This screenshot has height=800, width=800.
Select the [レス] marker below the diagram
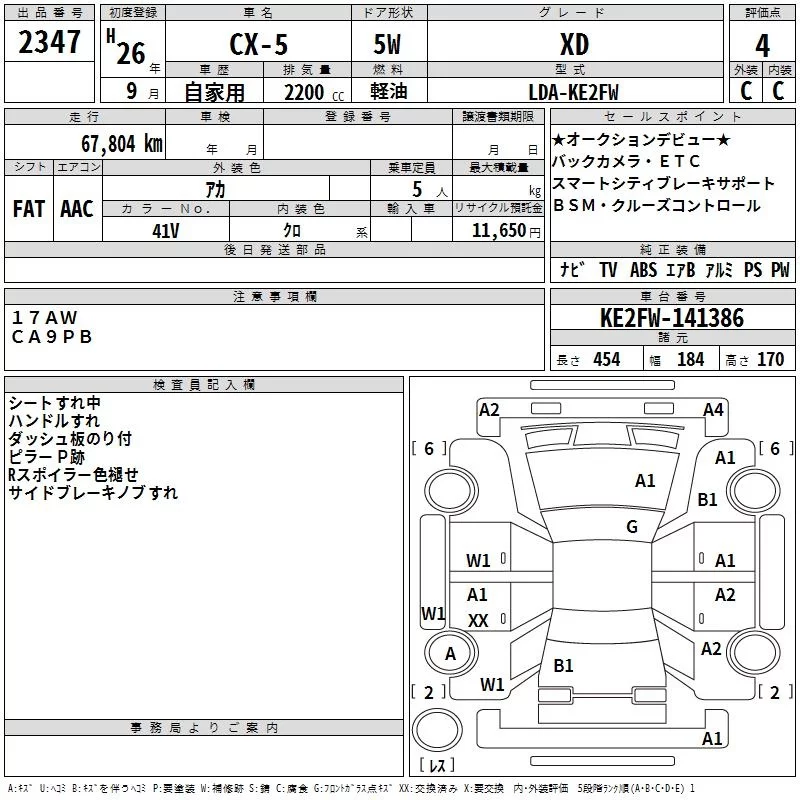[x=436, y=764]
